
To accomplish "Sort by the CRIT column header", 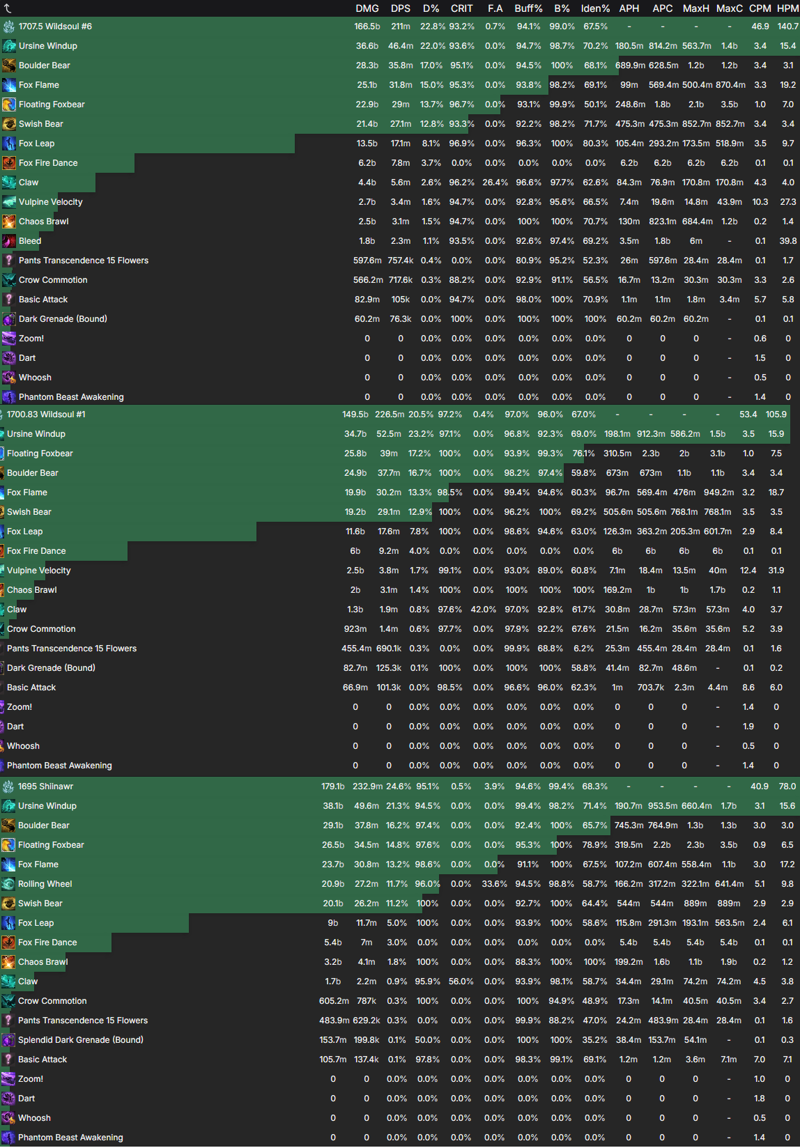I will [x=462, y=9].
